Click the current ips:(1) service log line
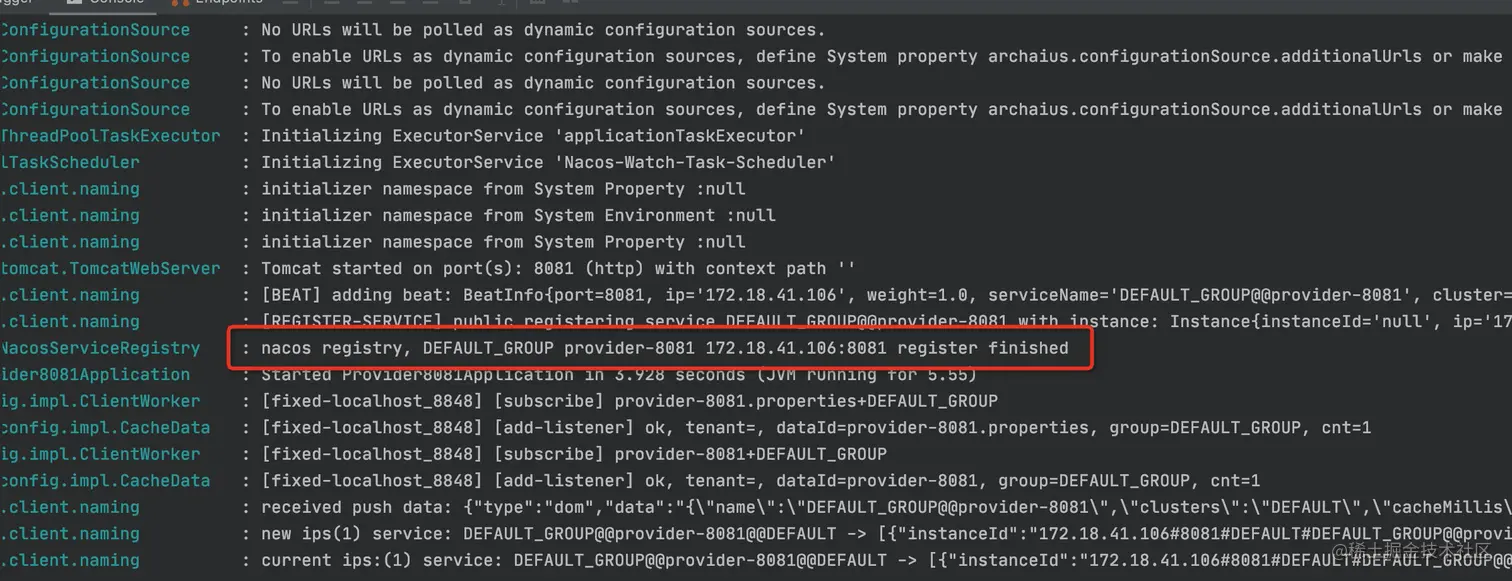 click(x=880, y=560)
